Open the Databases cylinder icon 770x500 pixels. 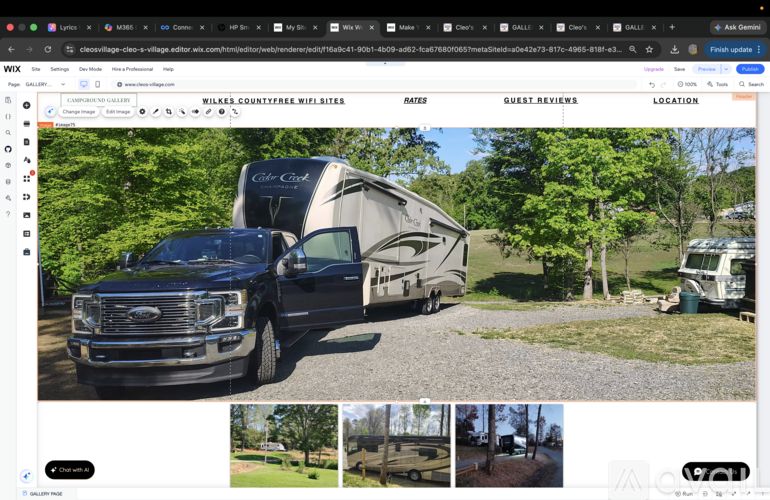click(8, 182)
